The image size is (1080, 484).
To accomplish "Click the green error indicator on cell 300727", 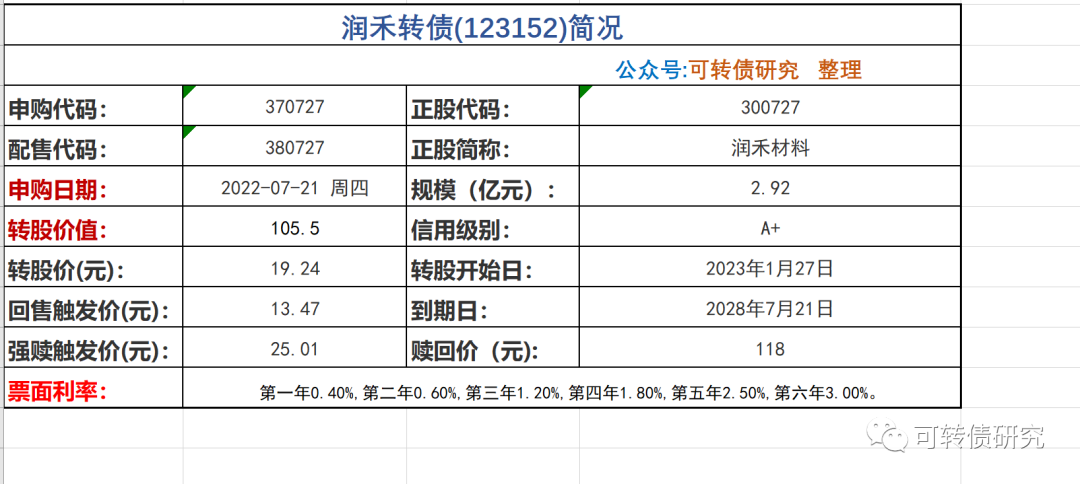I will coord(584,91).
